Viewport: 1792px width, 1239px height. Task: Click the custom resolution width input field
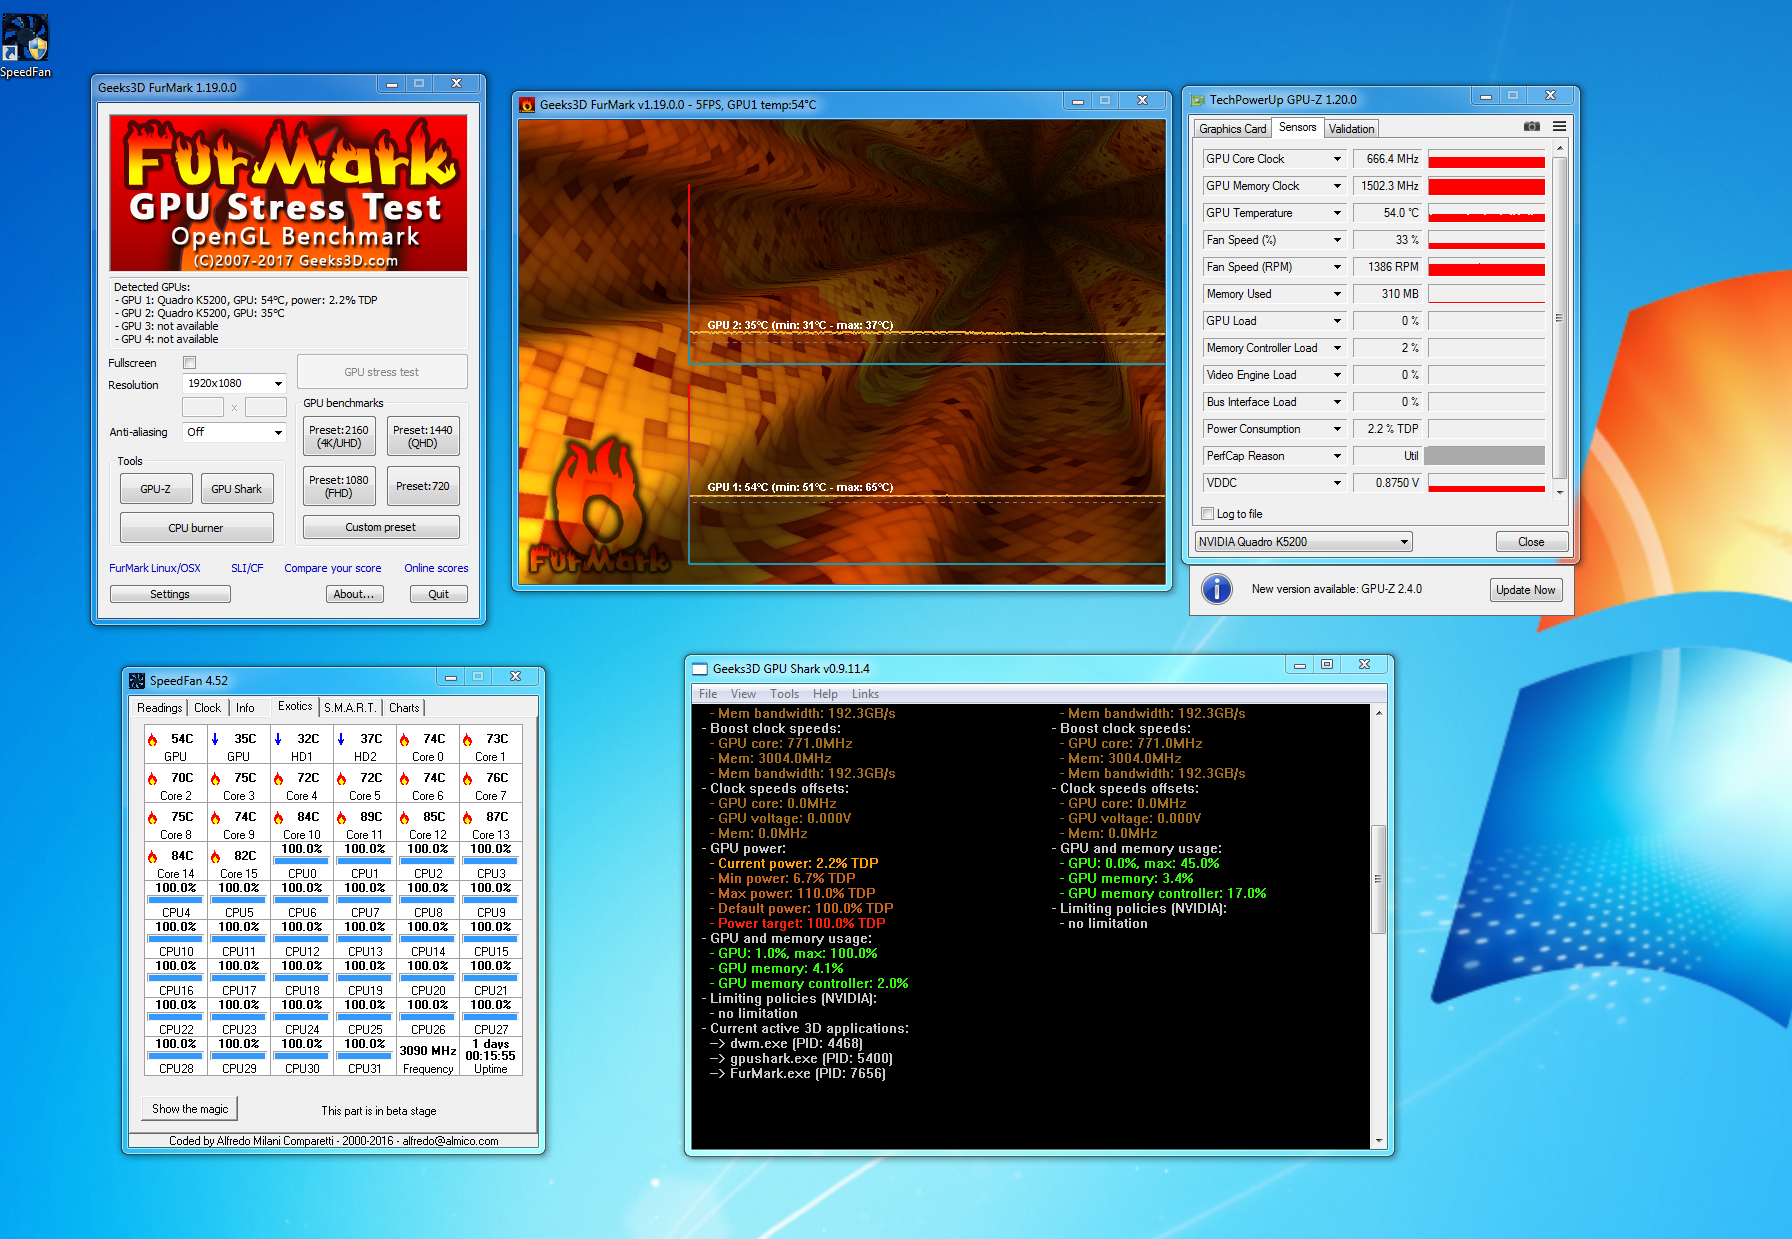(x=203, y=407)
